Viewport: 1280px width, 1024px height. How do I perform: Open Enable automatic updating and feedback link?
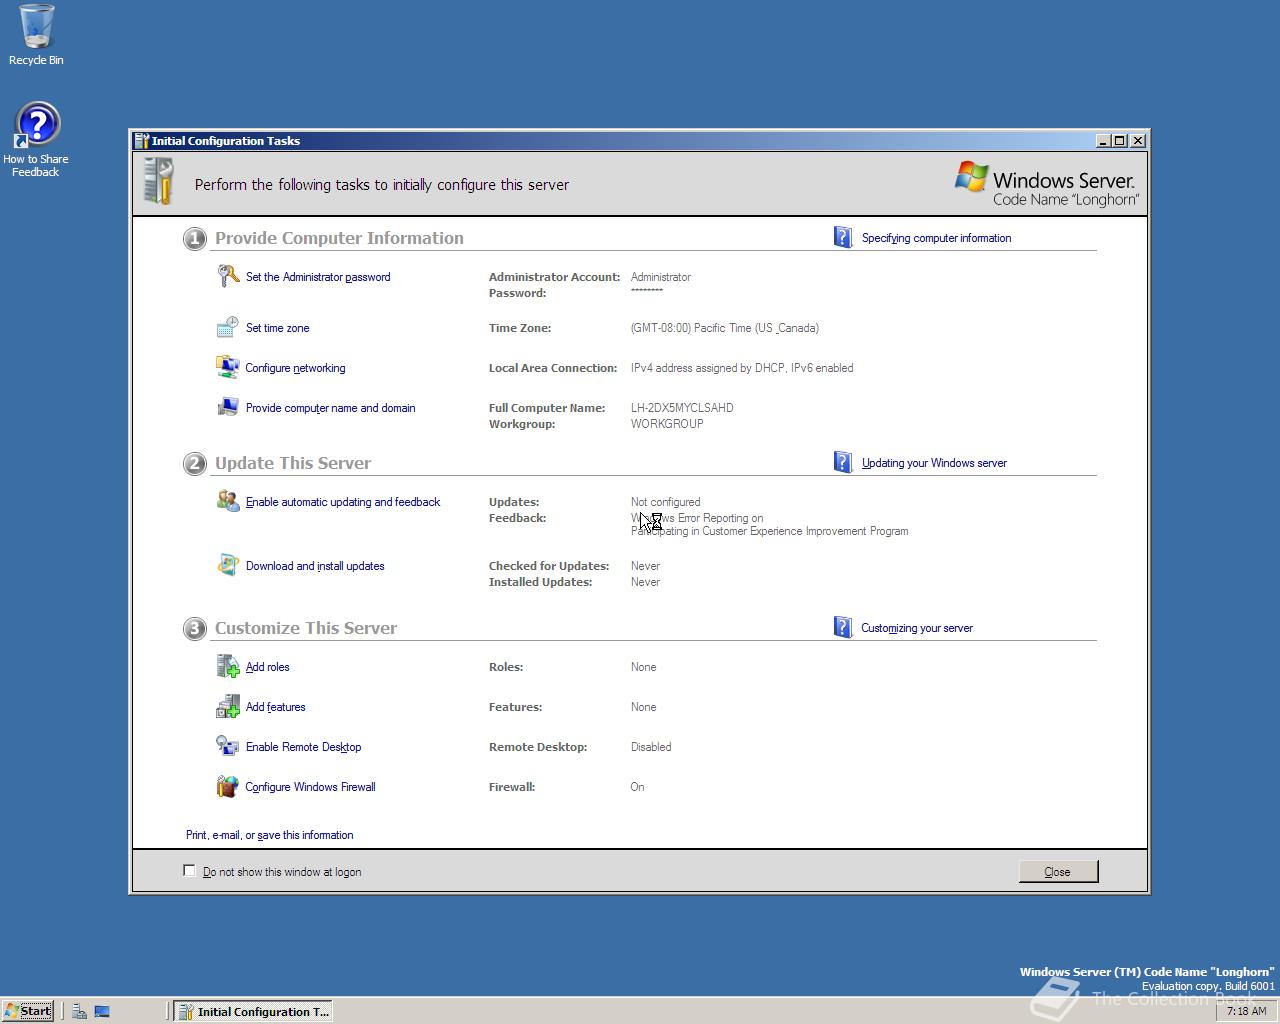[x=343, y=502]
